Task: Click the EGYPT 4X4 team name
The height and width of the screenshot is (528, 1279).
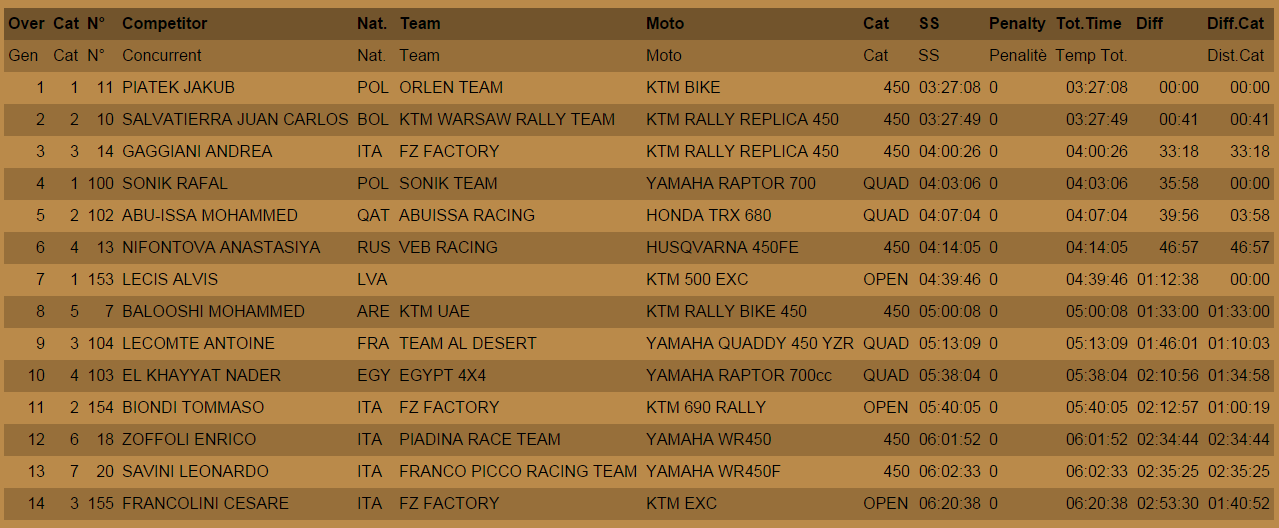Action: coord(443,375)
